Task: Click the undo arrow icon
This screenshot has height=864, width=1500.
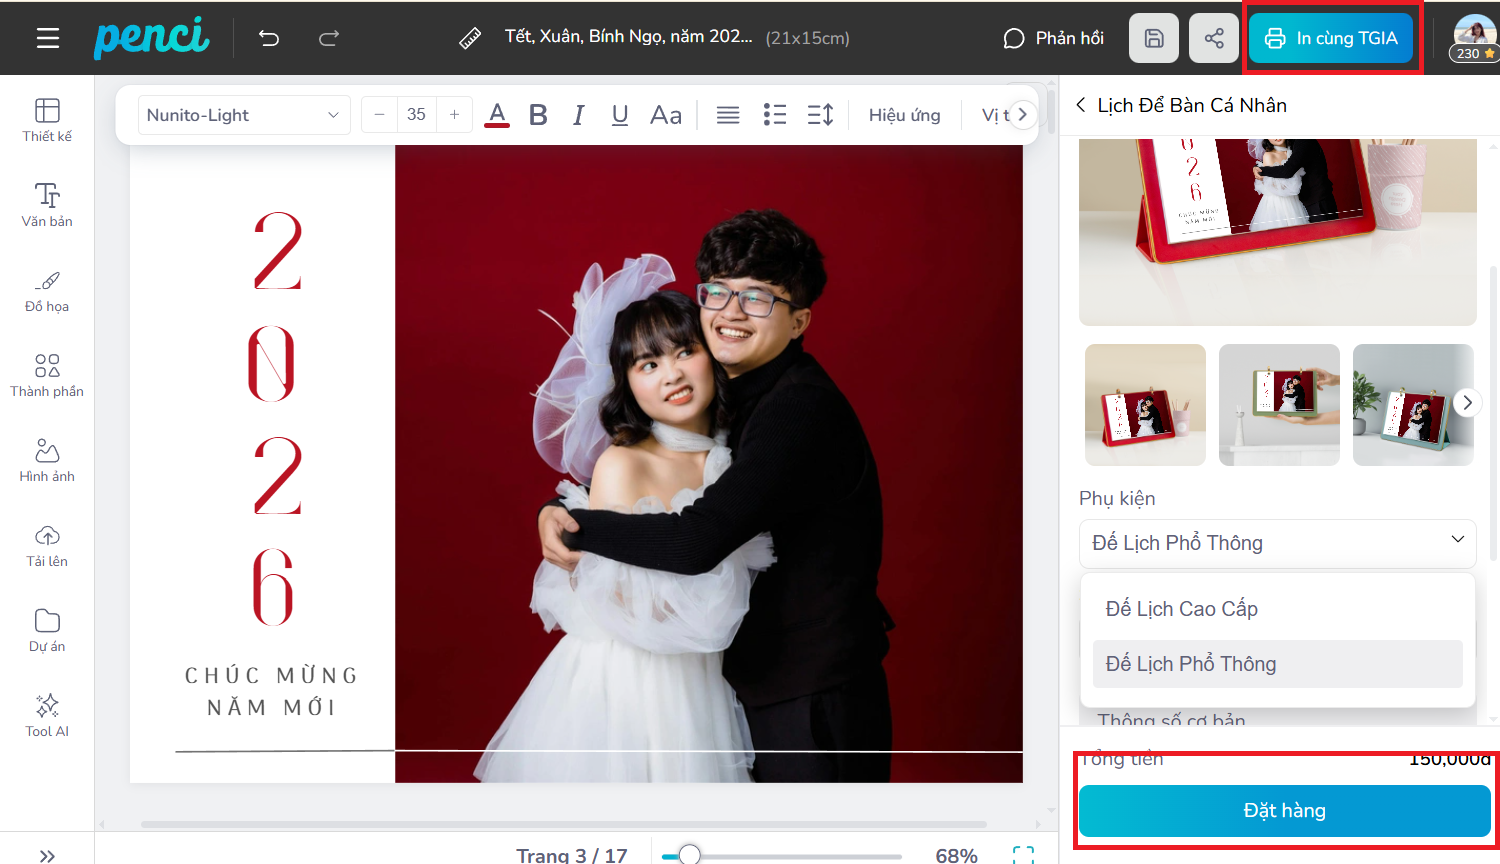Action: (269, 38)
